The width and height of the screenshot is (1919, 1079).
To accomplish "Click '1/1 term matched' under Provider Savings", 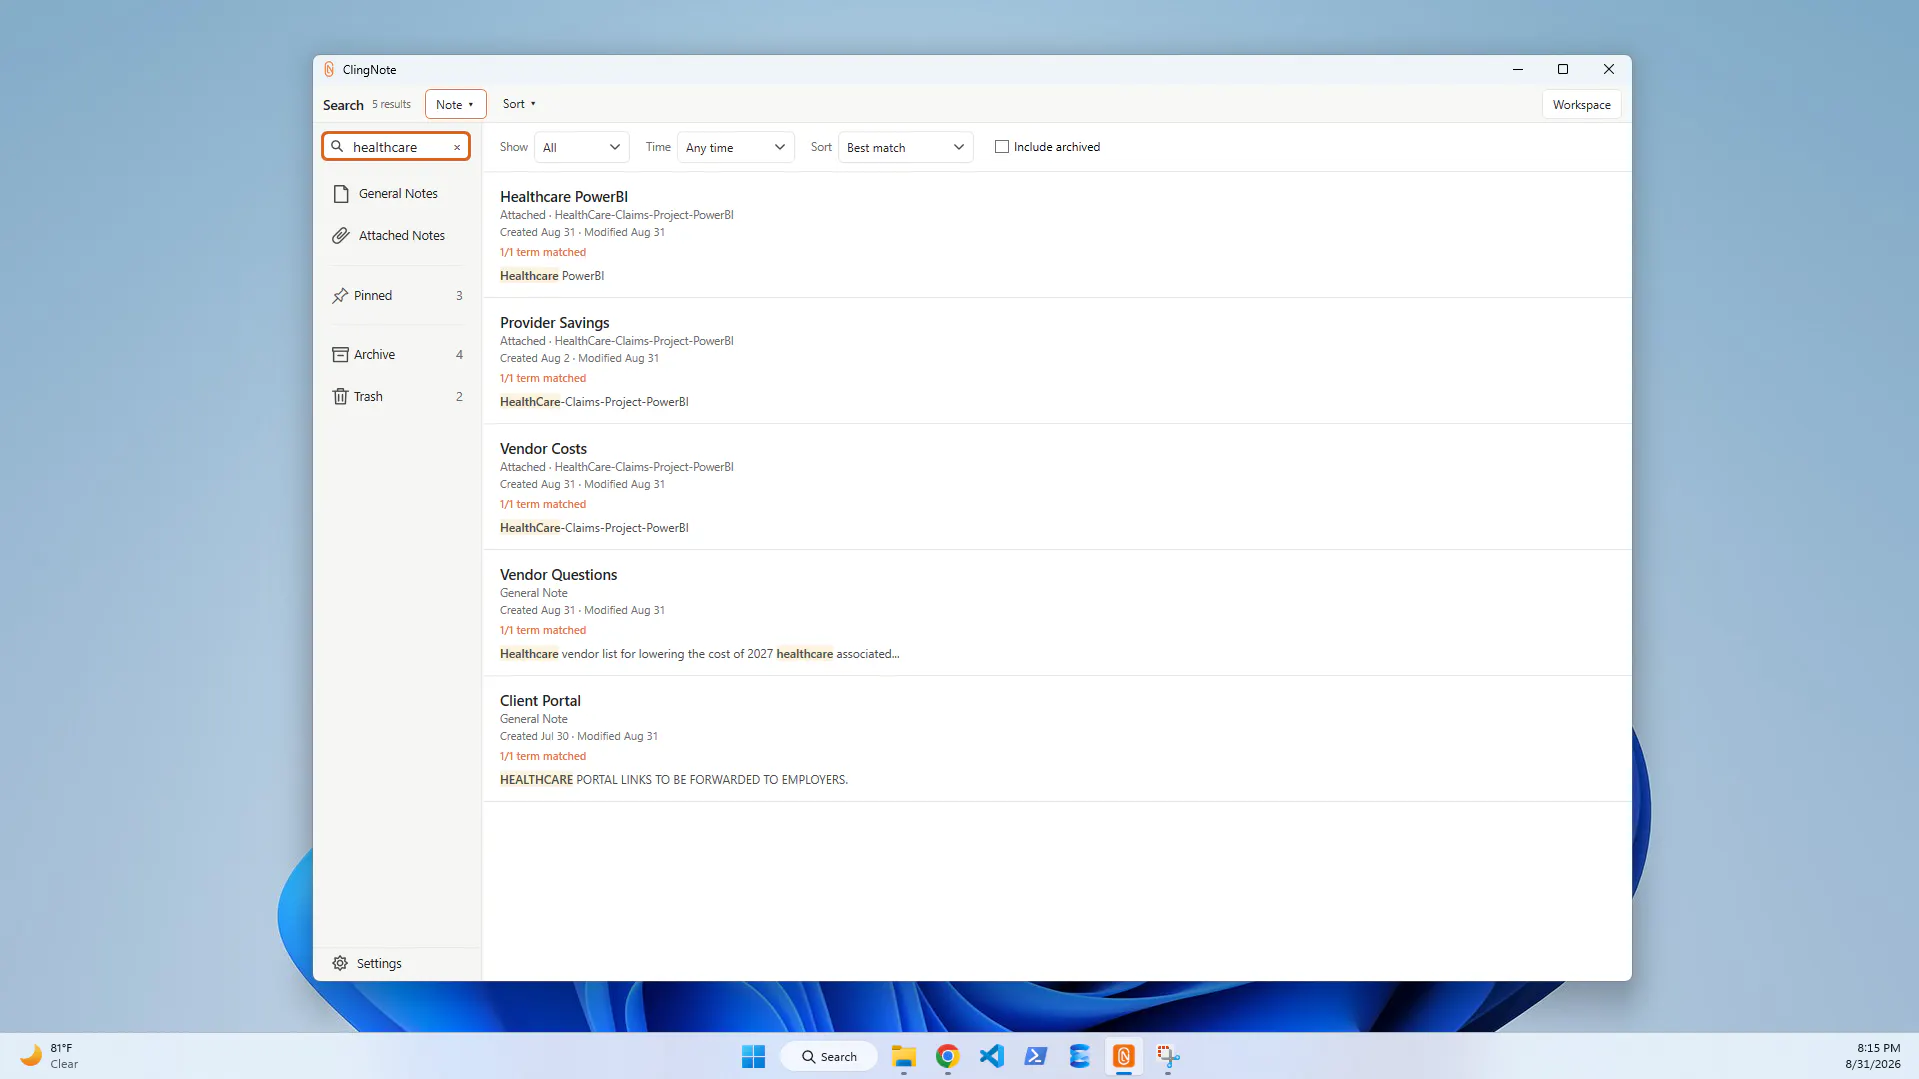I will 543,378.
